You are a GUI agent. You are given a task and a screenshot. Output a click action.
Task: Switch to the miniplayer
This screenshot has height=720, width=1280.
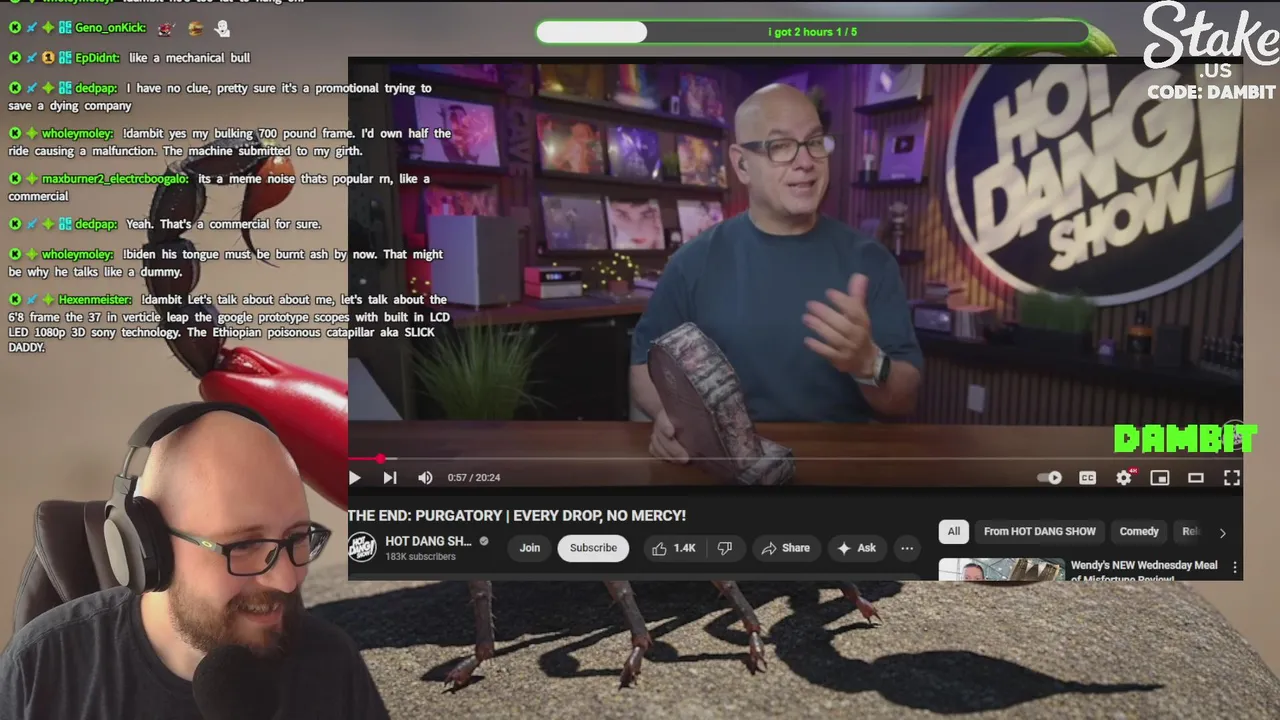1160,478
